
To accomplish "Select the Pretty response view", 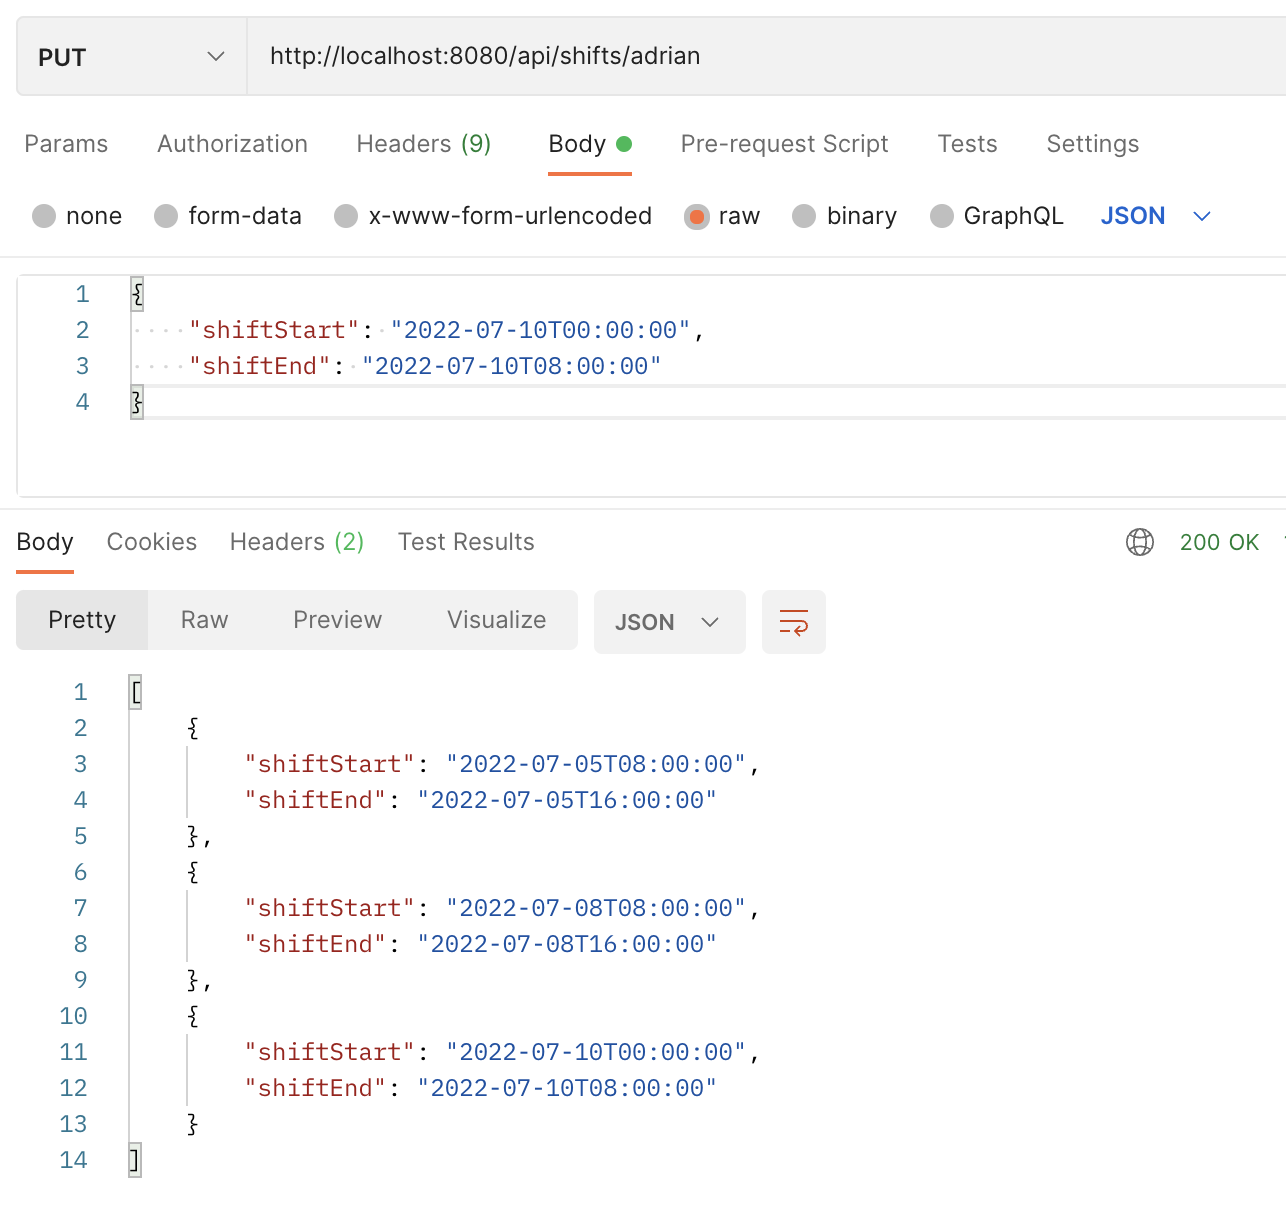I will [x=82, y=620].
